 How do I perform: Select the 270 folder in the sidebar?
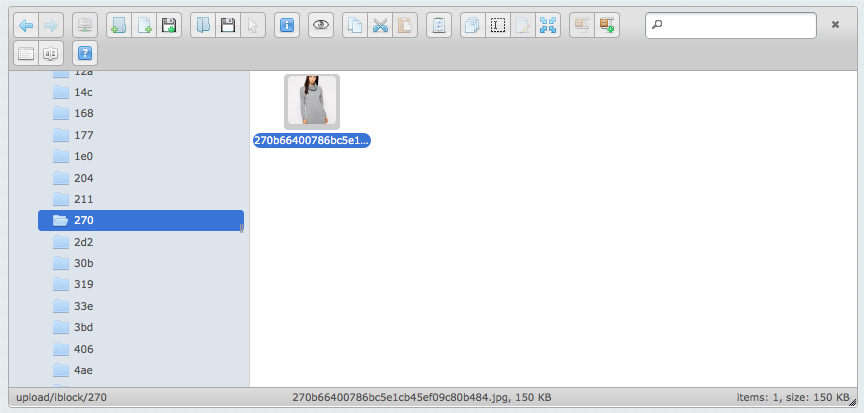(83, 220)
